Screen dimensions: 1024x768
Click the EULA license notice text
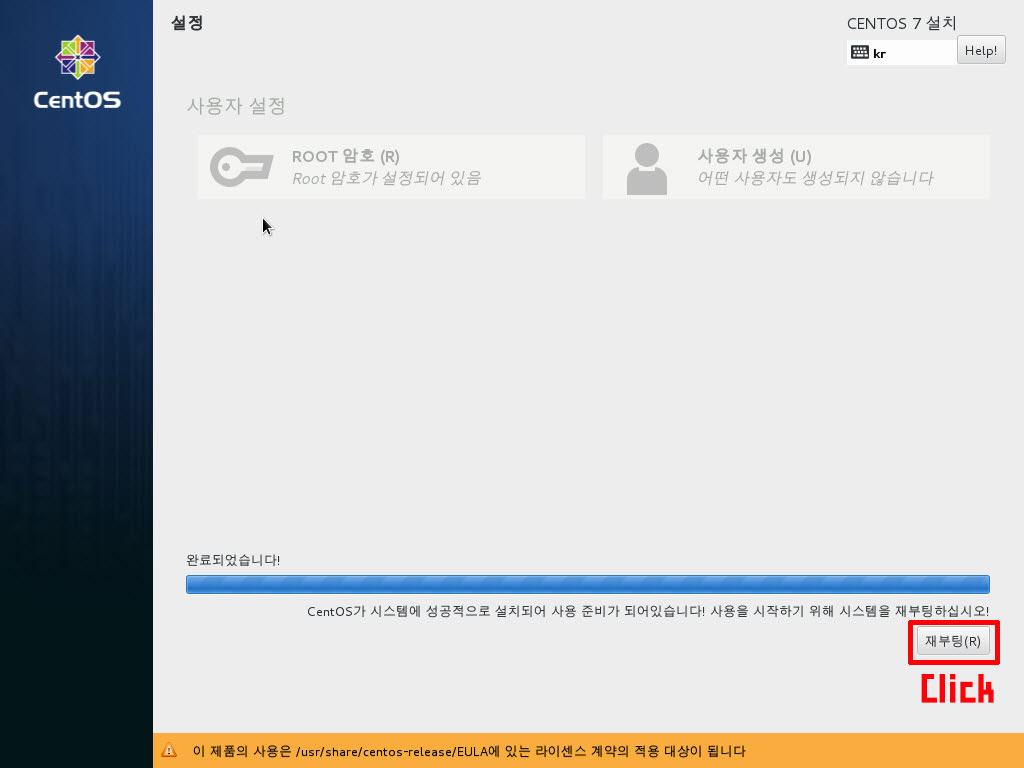(x=469, y=751)
